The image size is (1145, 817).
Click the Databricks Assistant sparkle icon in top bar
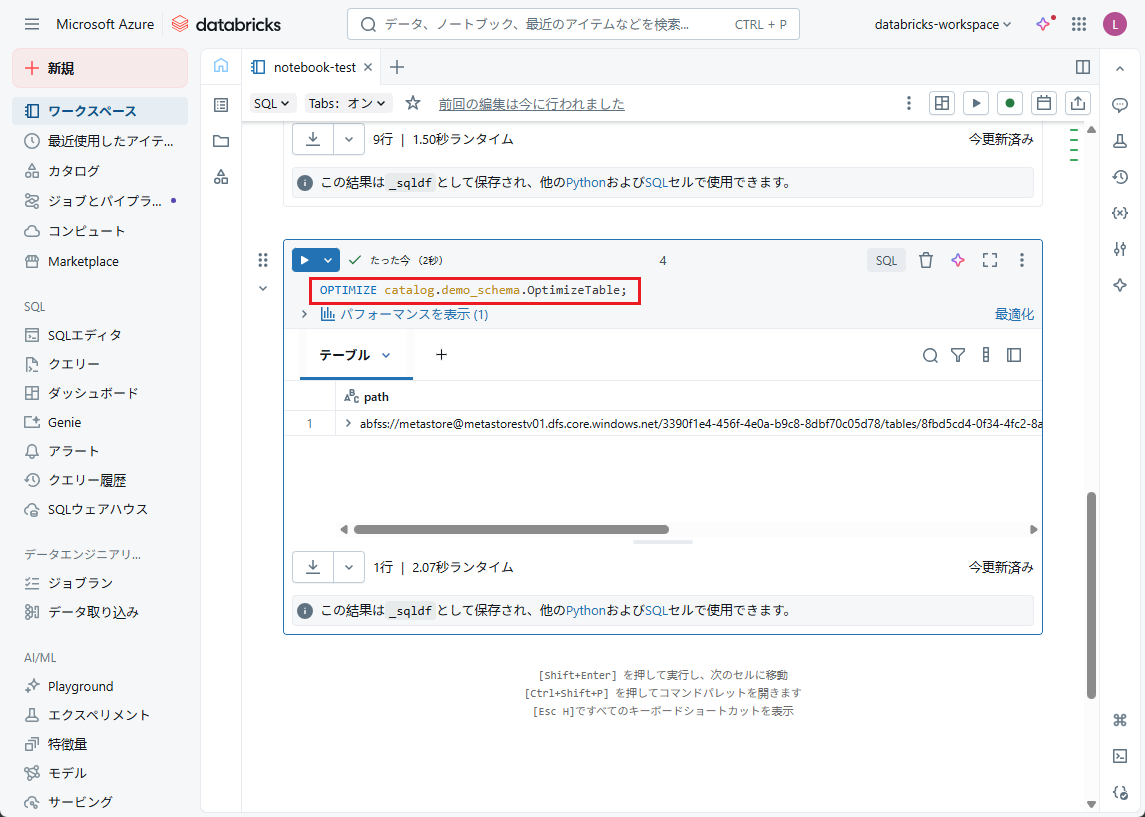(1044, 24)
